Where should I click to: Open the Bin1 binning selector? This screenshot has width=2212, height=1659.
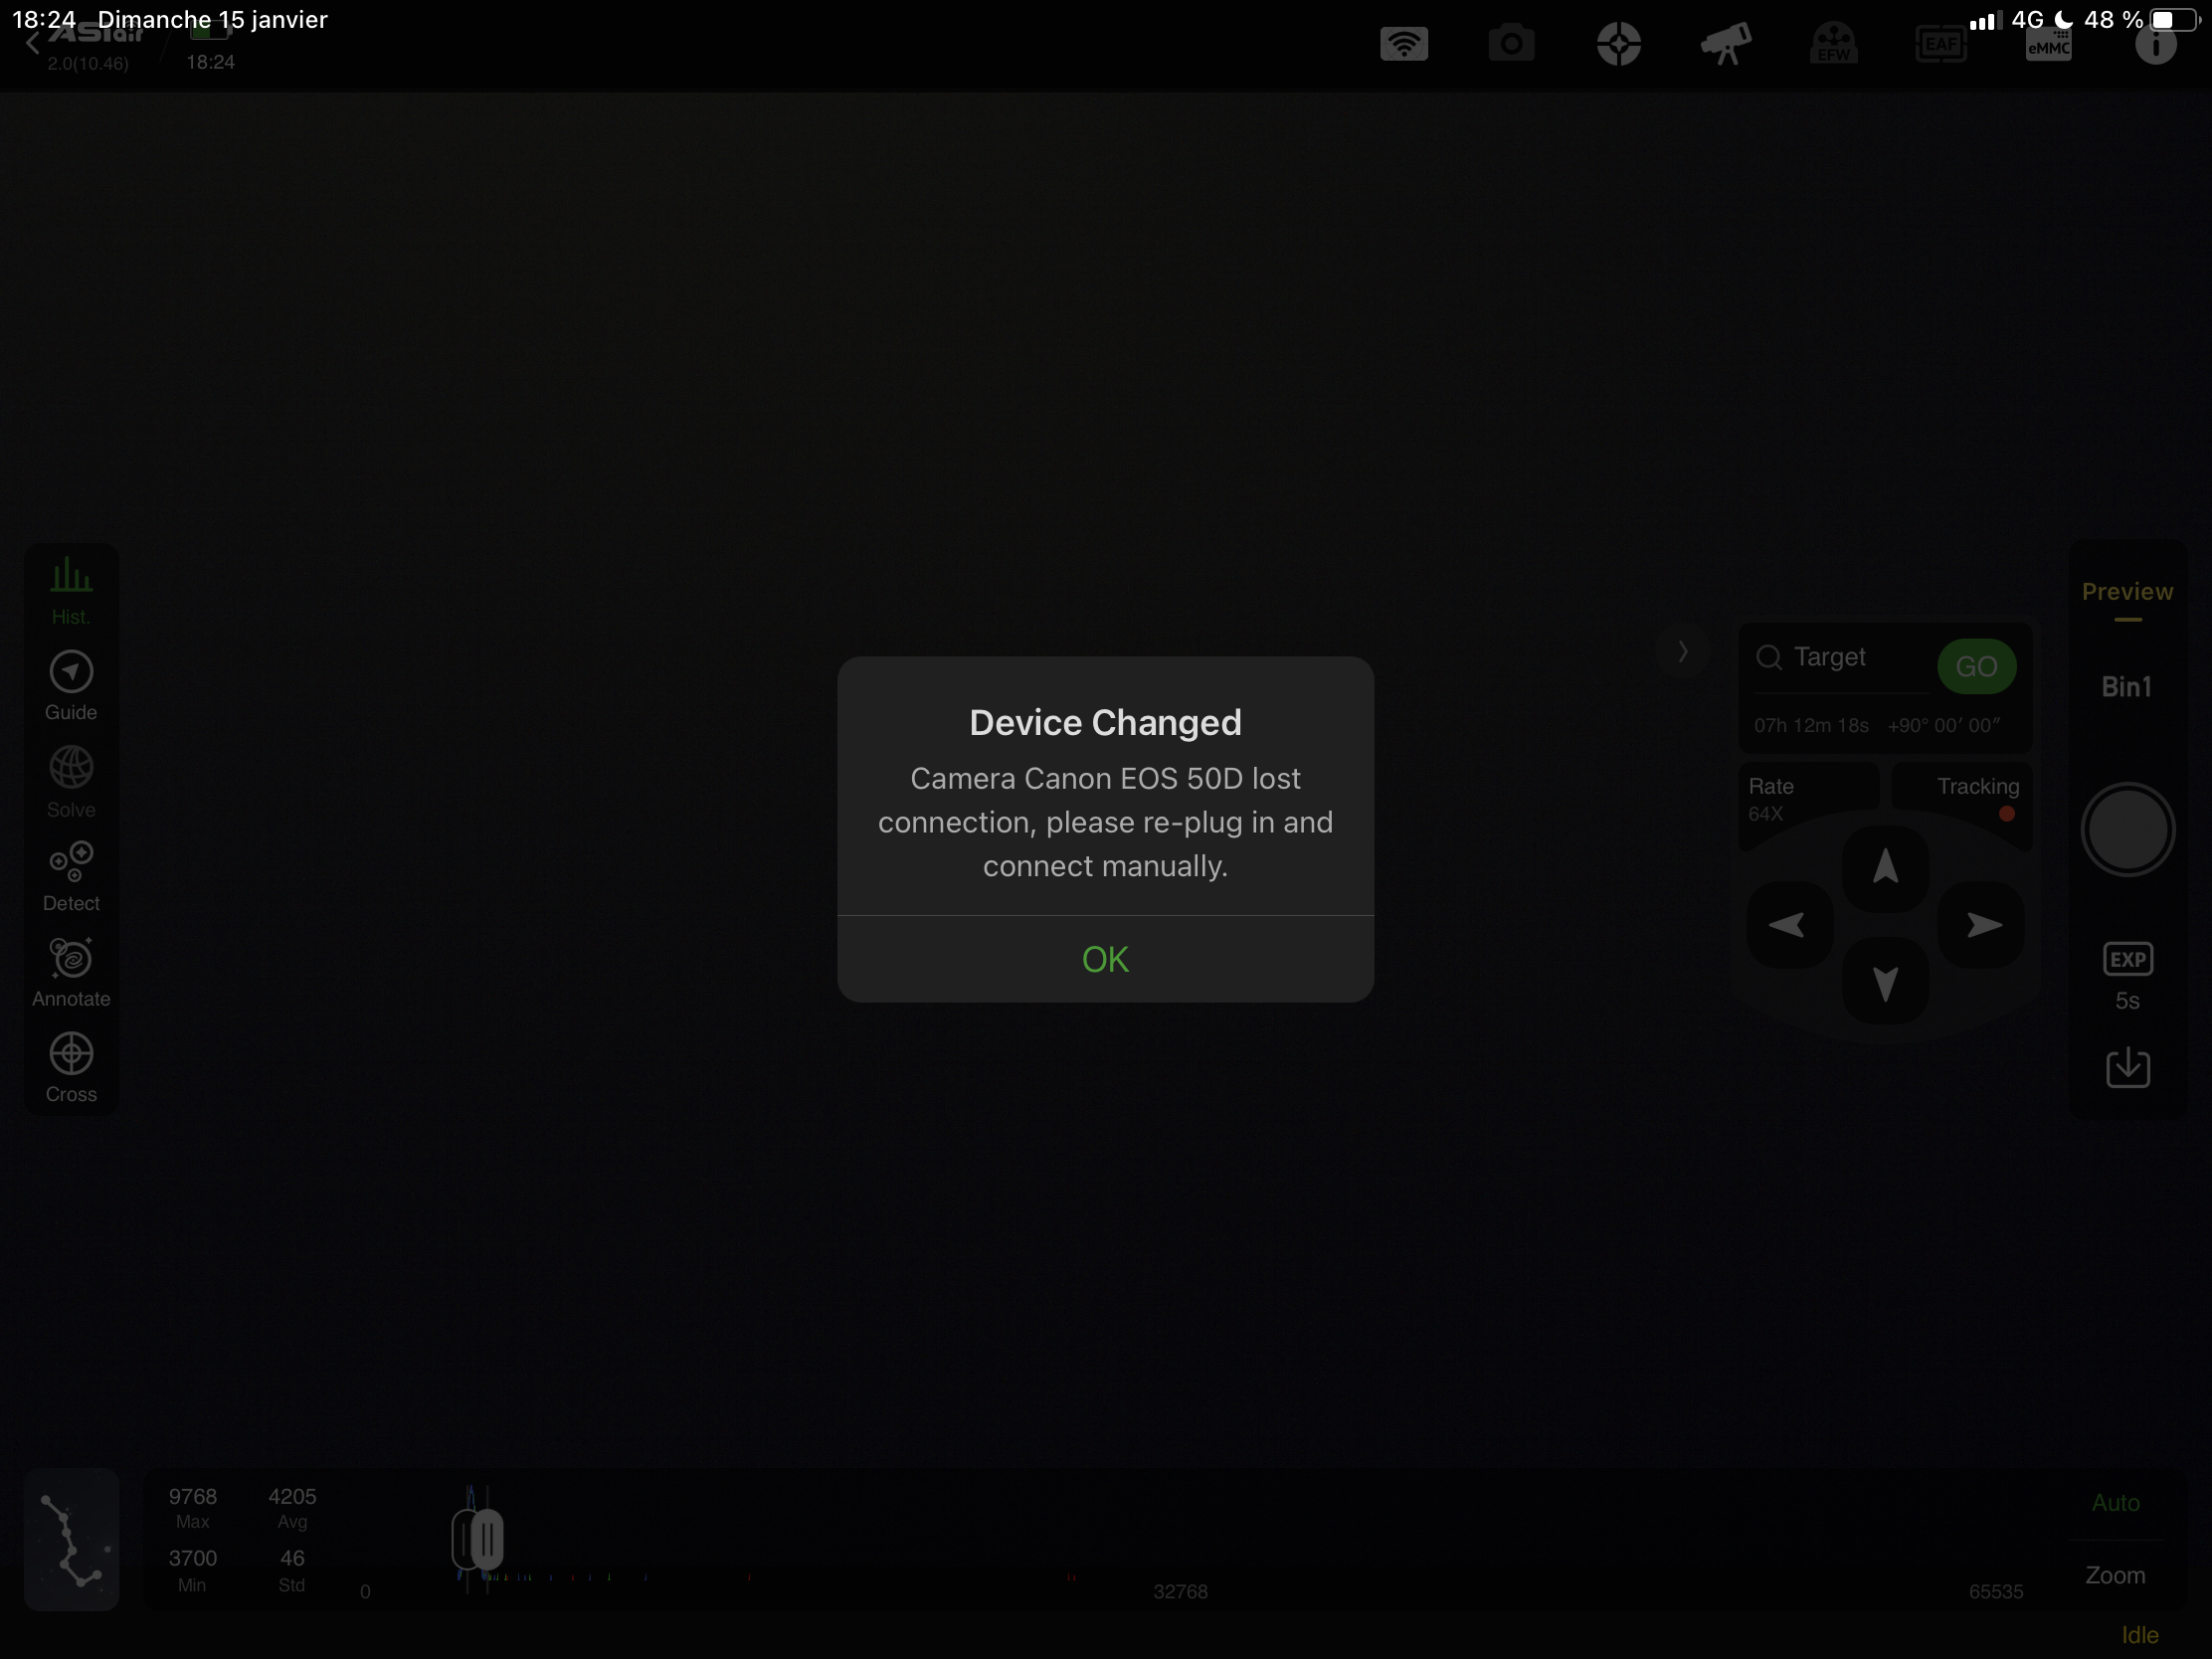point(2126,687)
